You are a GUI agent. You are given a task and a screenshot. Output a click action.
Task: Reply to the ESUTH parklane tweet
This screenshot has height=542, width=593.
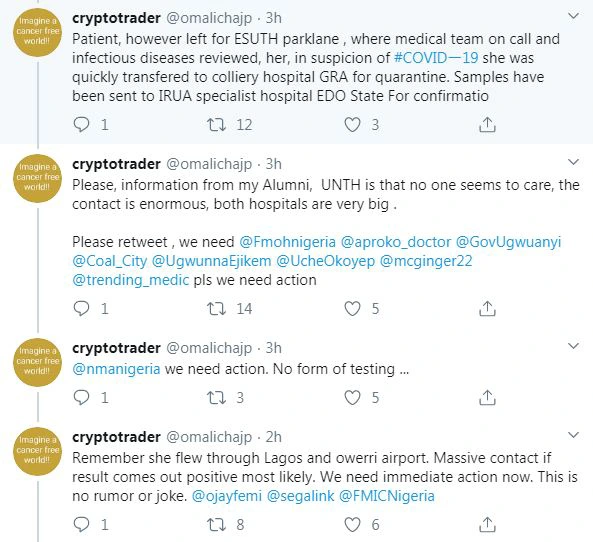pos(81,124)
